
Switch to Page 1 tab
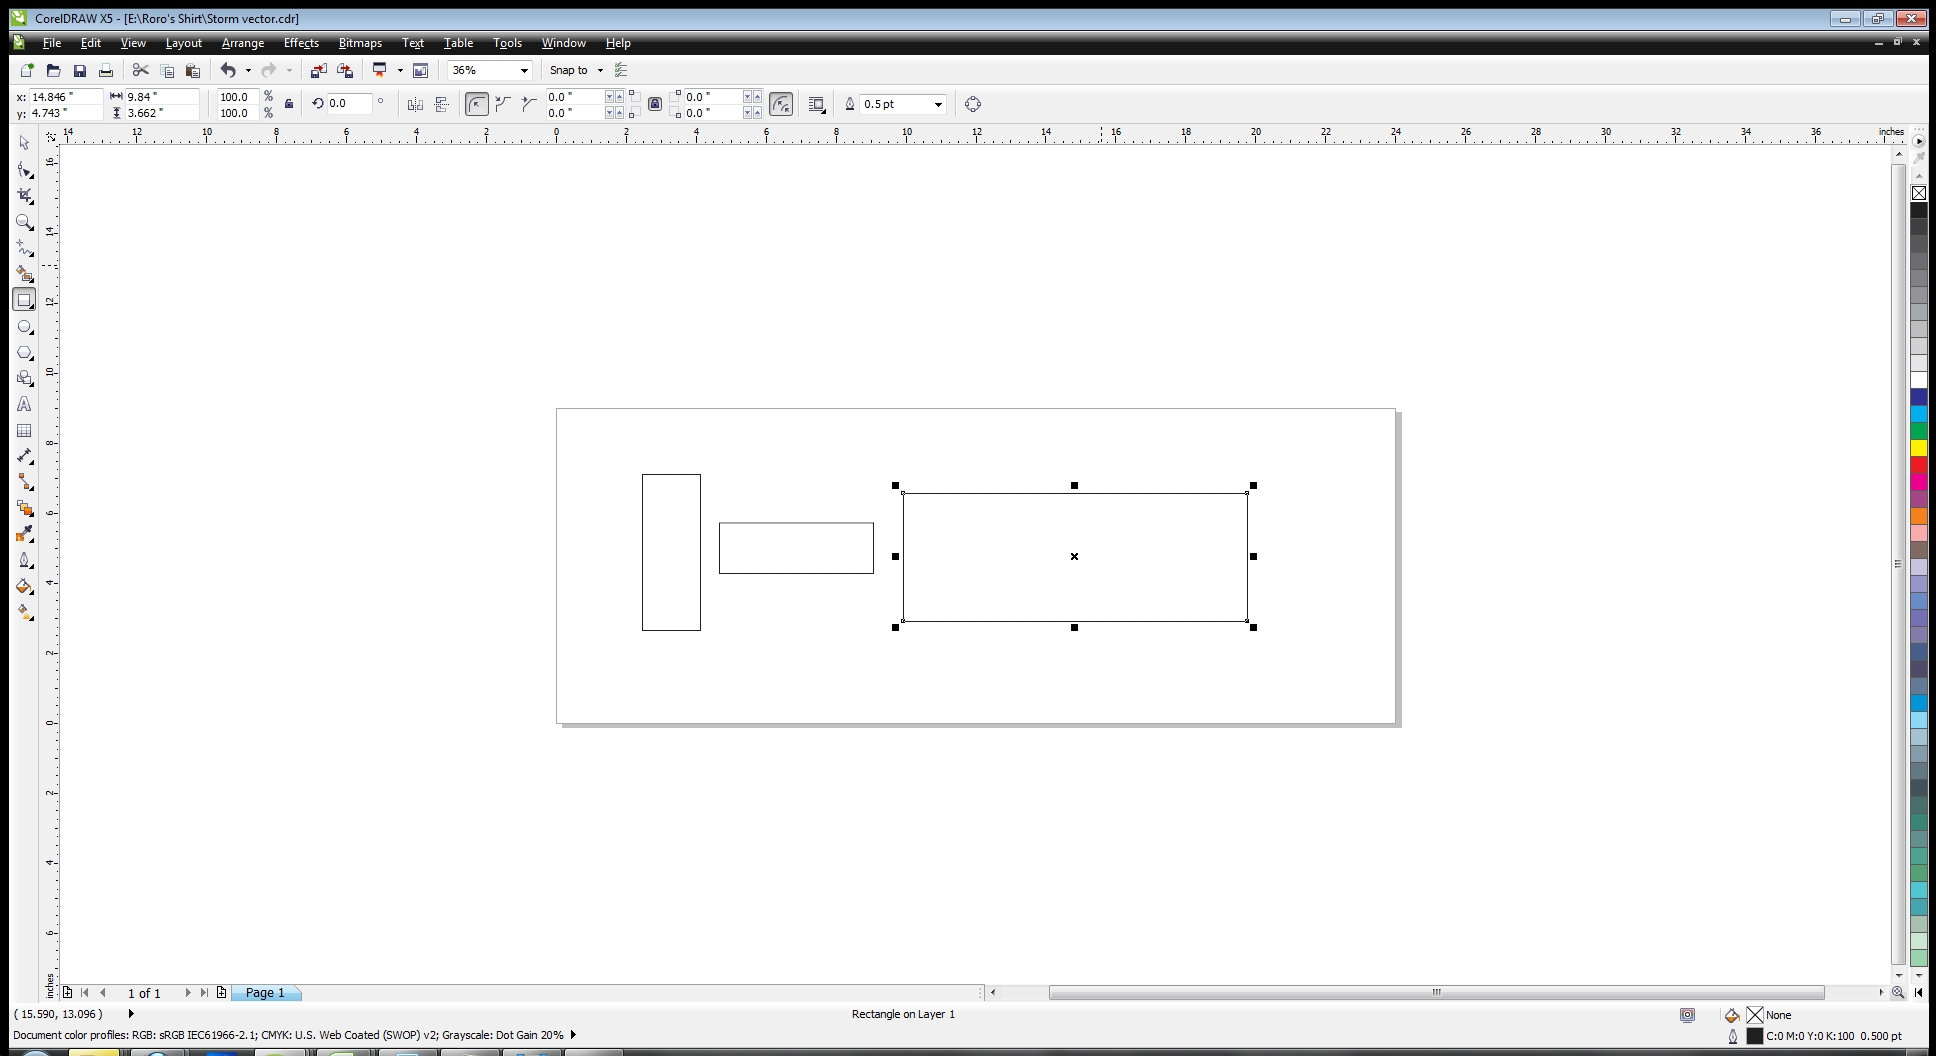[265, 993]
